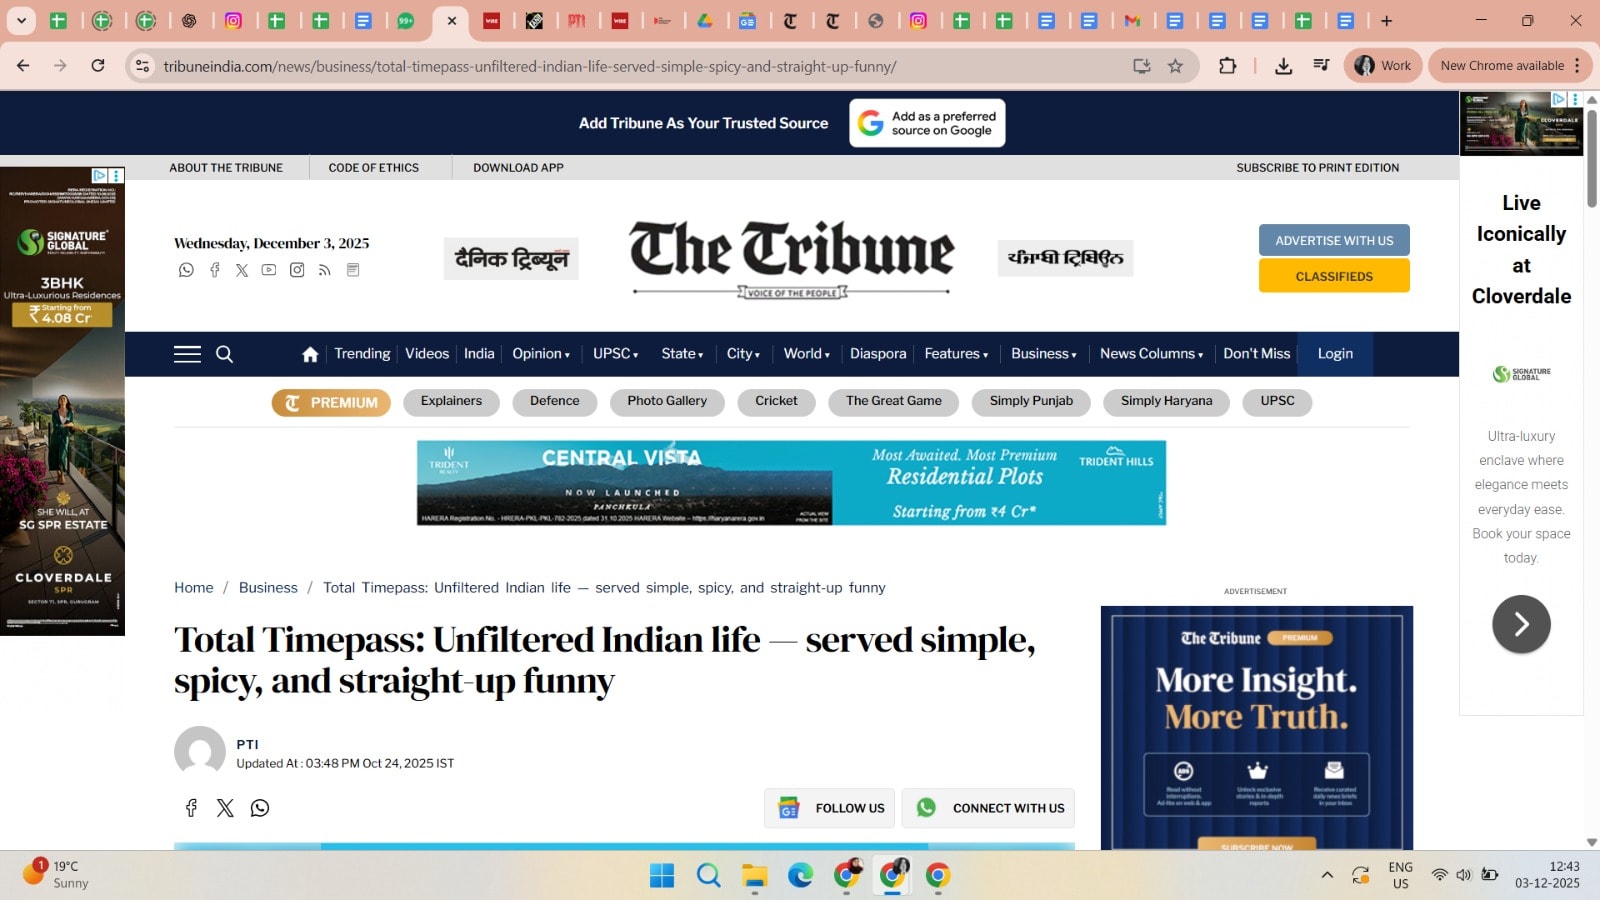1600x900 pixels.
Task: Select the Home icon in the navigation bar
Action: tap(309, 354)
